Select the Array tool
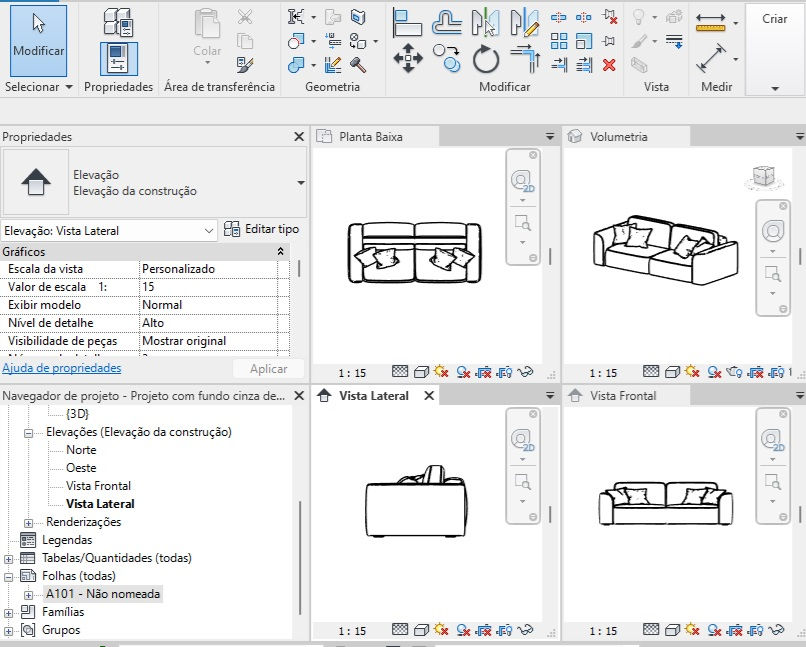The height and width of the screenshot is (647, 806). point(559,41)
